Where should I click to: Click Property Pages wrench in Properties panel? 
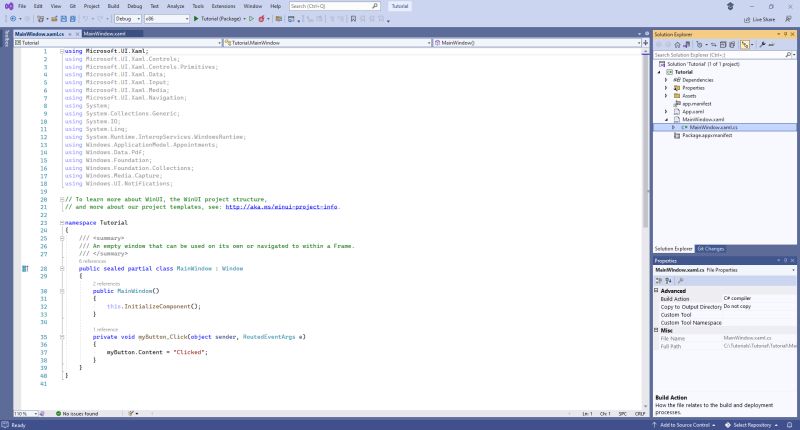click(x=681, y=281)
